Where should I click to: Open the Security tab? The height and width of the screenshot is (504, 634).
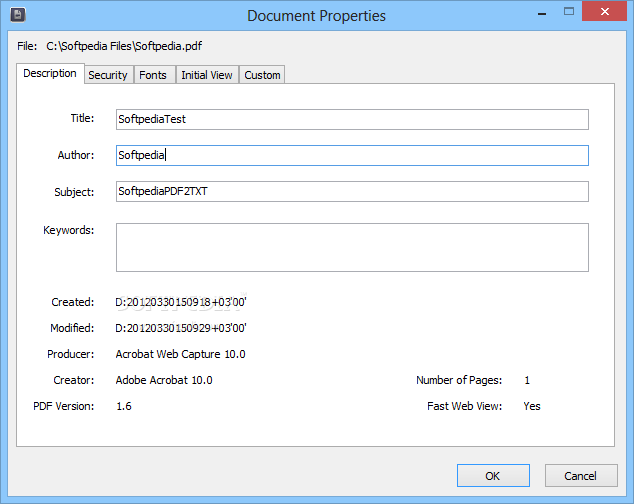108,75
